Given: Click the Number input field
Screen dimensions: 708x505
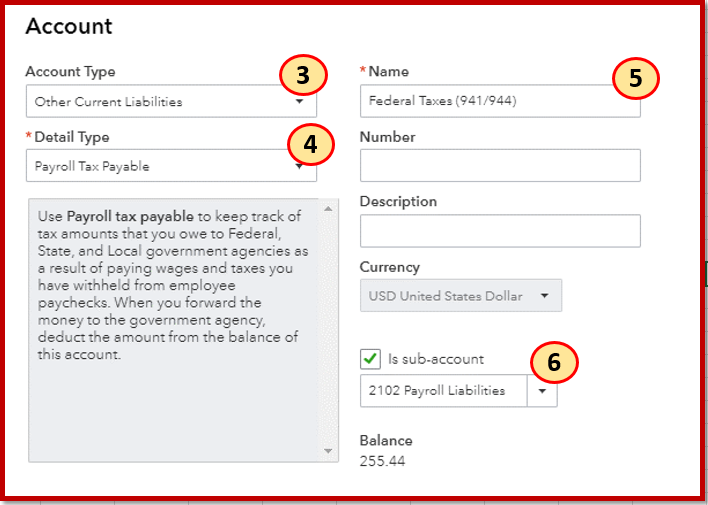Looking at the screenshot, I should (500, 166).
